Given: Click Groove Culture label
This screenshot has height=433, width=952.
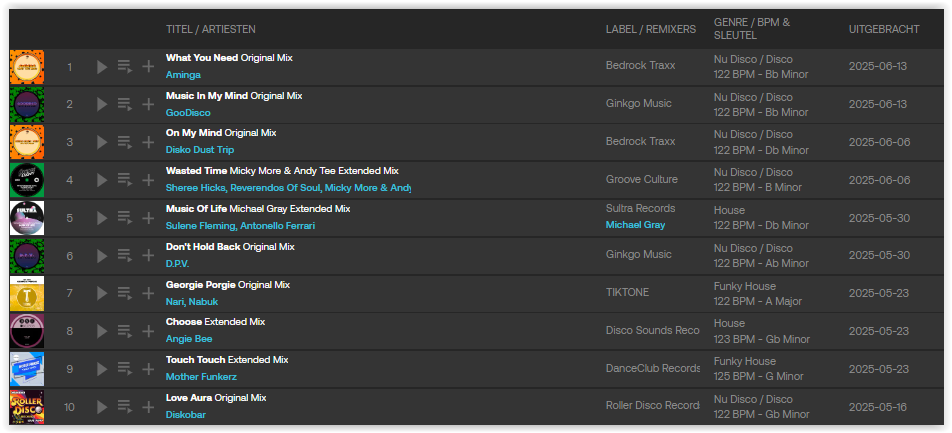Looking at the screenshot, I should [x=641, y=180].
